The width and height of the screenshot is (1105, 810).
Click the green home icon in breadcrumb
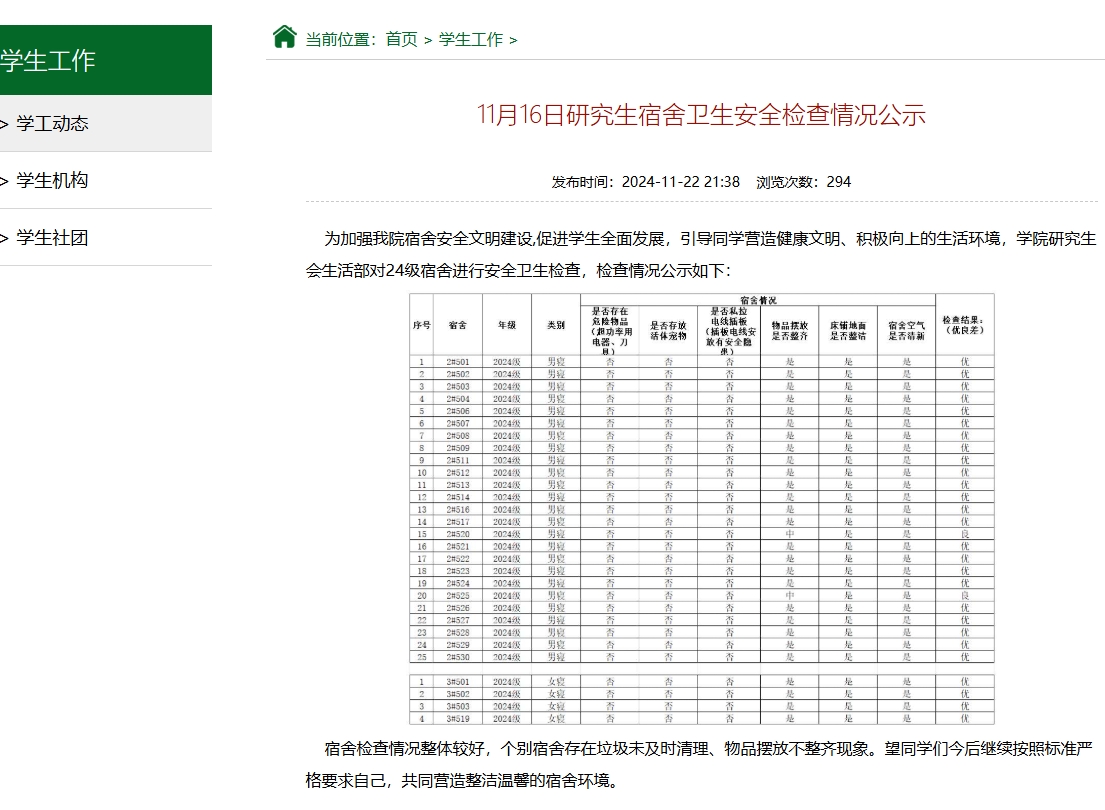pyautogui.click(x=285, y=37)
